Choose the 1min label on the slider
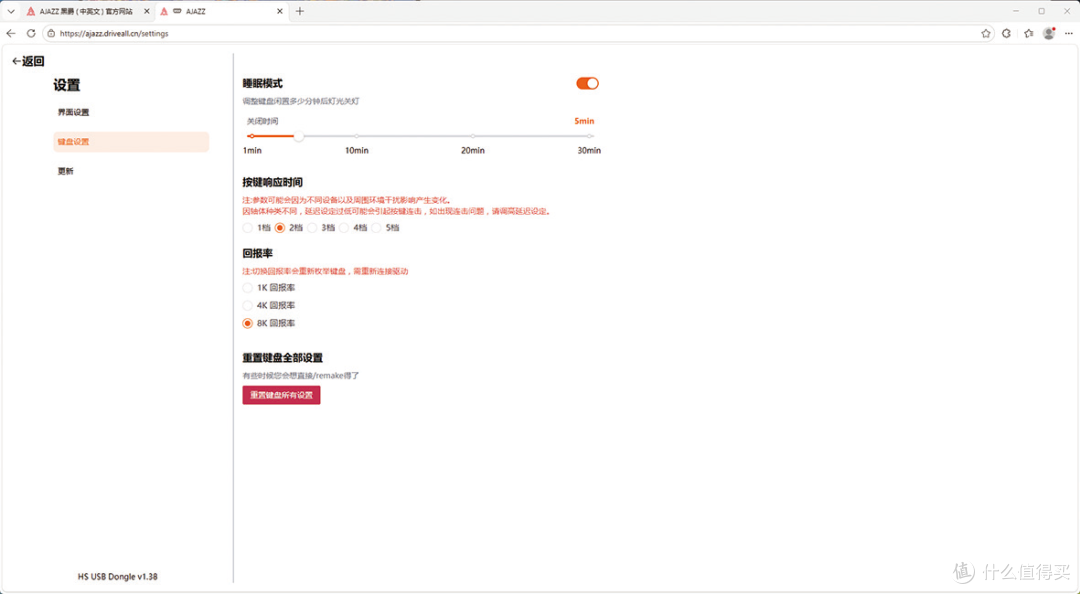1080x594 pixels. click(252, 150)
